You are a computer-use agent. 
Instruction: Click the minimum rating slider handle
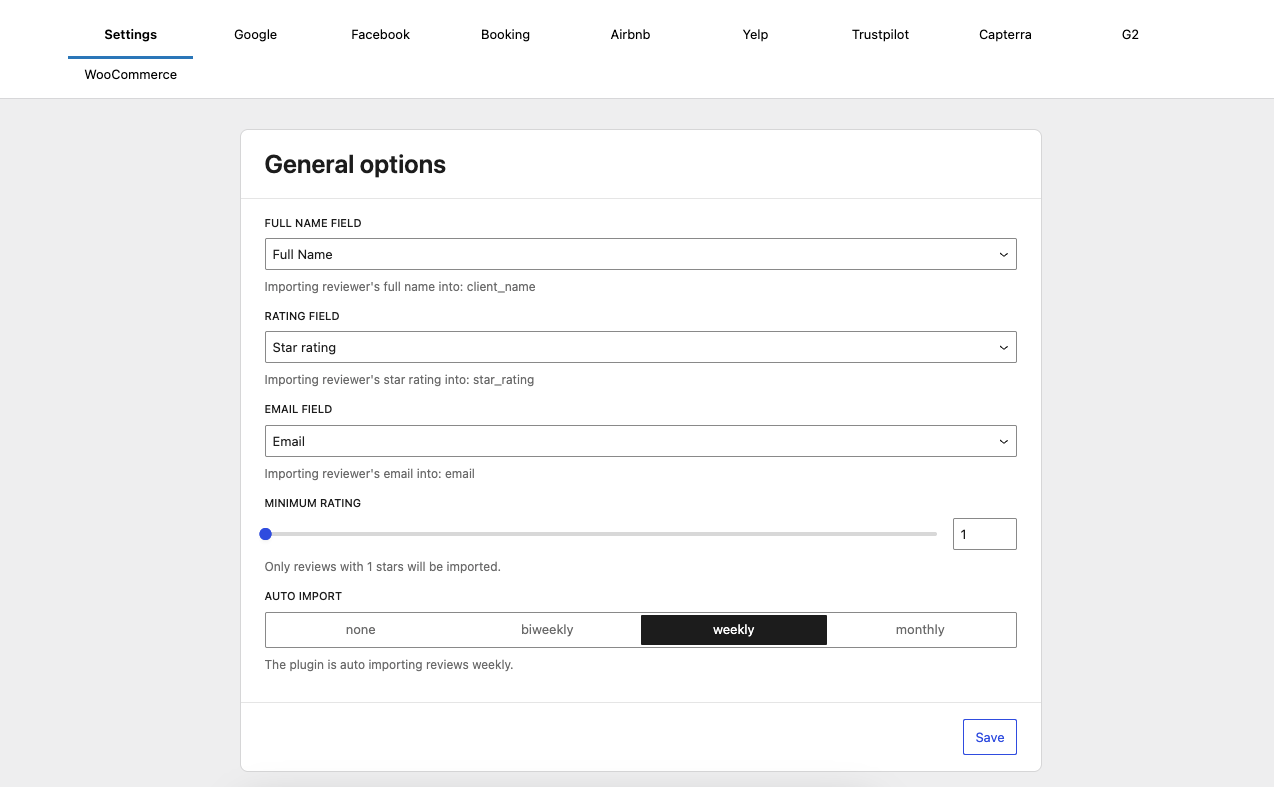tap(265, 534)
